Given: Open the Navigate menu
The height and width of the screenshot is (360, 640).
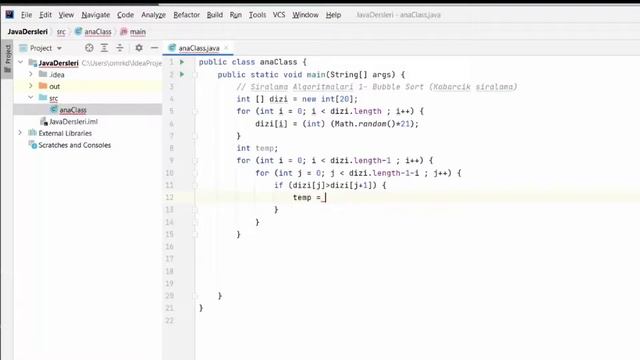Looking at the screenshot, I should pyautogui.click(x=96, y=15).
